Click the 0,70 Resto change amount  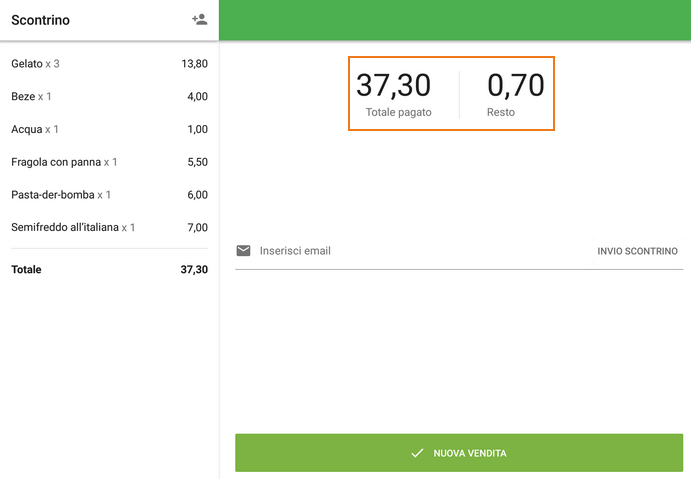coord(515,86)
